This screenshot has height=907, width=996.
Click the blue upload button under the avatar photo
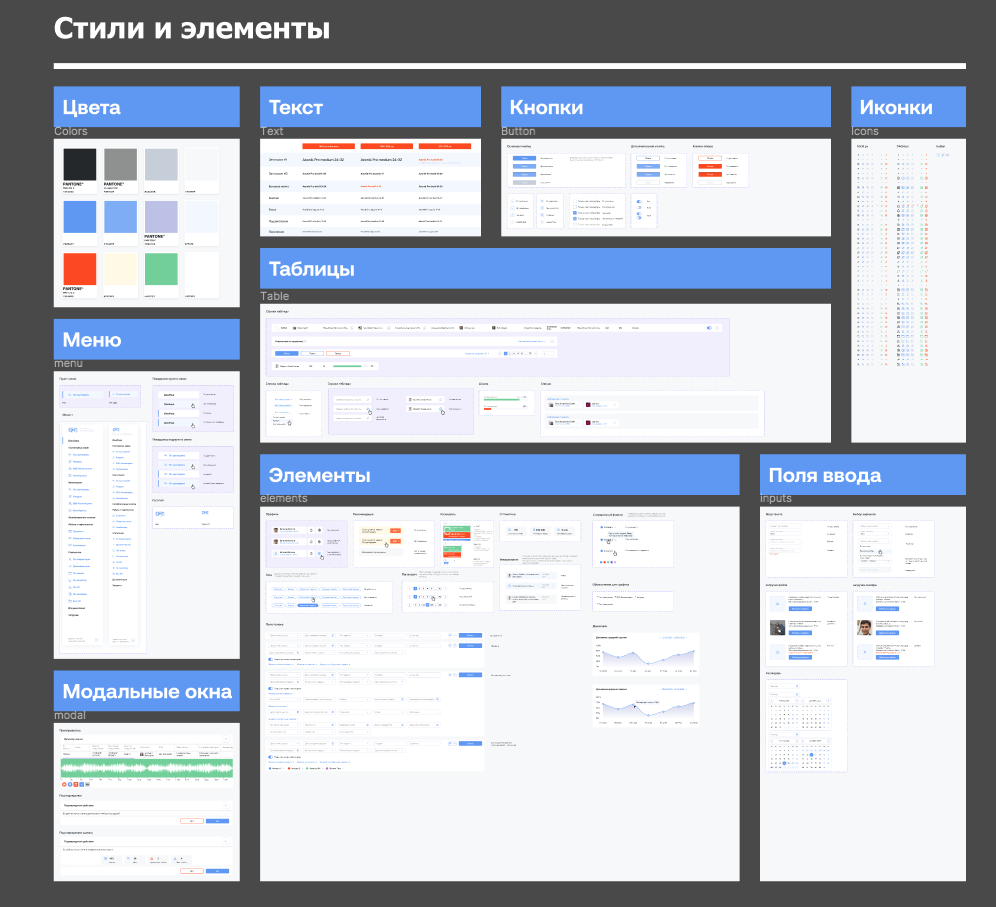click(887, 633)
